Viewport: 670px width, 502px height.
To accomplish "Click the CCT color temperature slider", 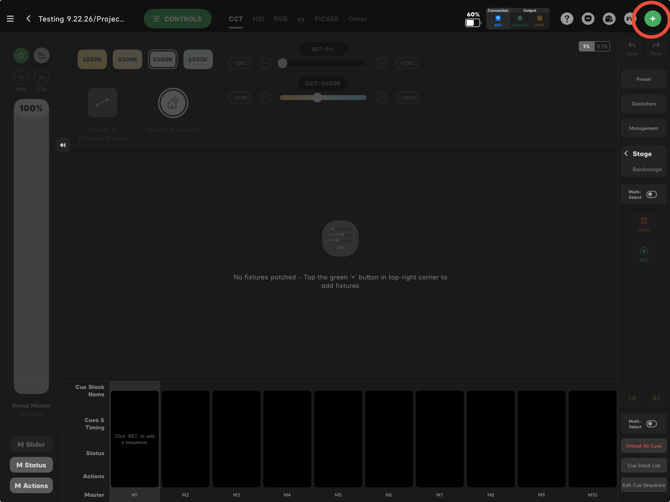I will 323,97.
